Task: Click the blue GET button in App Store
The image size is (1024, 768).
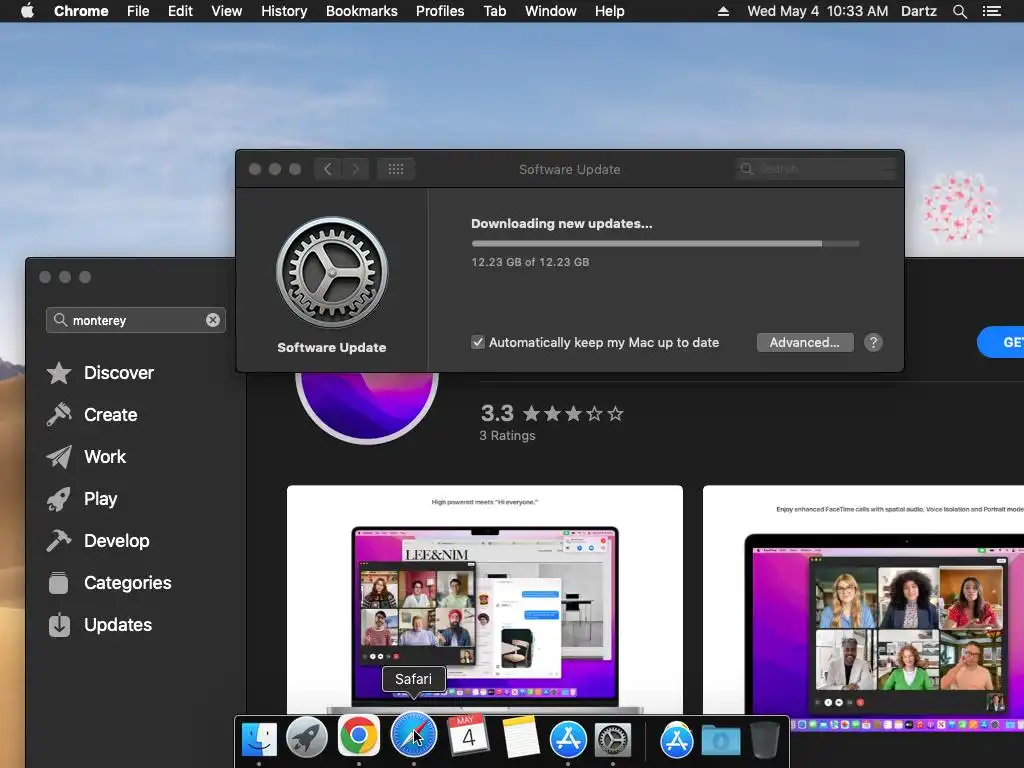Action: pos(1002,342)
